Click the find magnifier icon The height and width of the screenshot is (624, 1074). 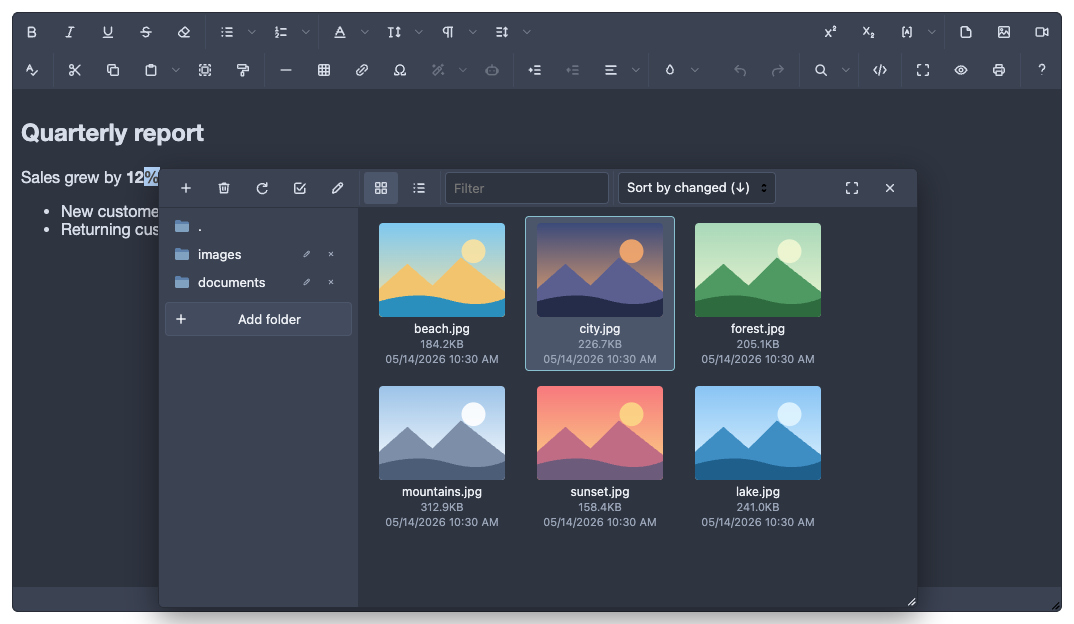pos(821,70)
